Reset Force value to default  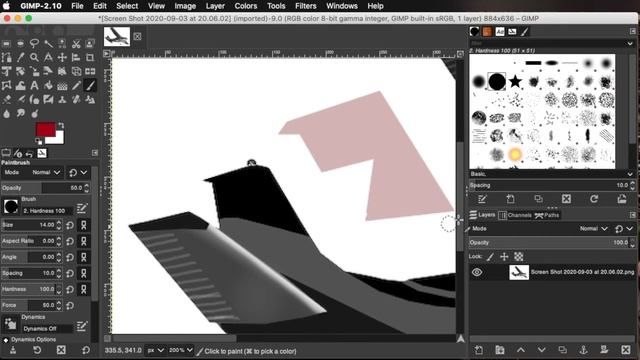70,305
